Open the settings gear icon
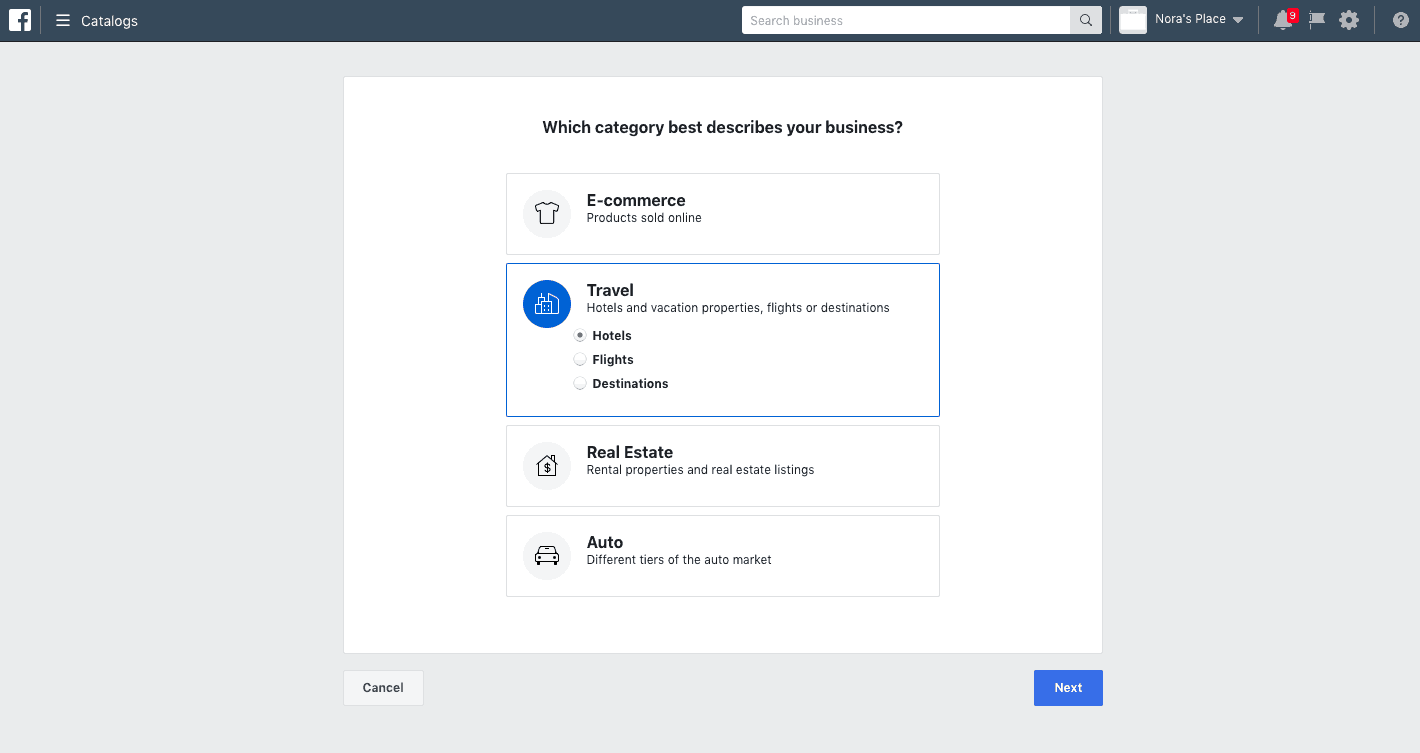 pyautogui.click(x=1349, y=20)
